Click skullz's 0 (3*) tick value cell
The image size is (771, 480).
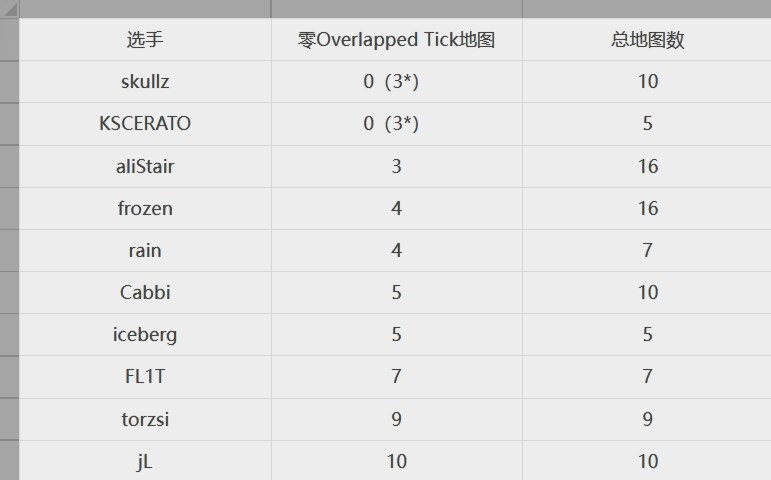[396, 82]
